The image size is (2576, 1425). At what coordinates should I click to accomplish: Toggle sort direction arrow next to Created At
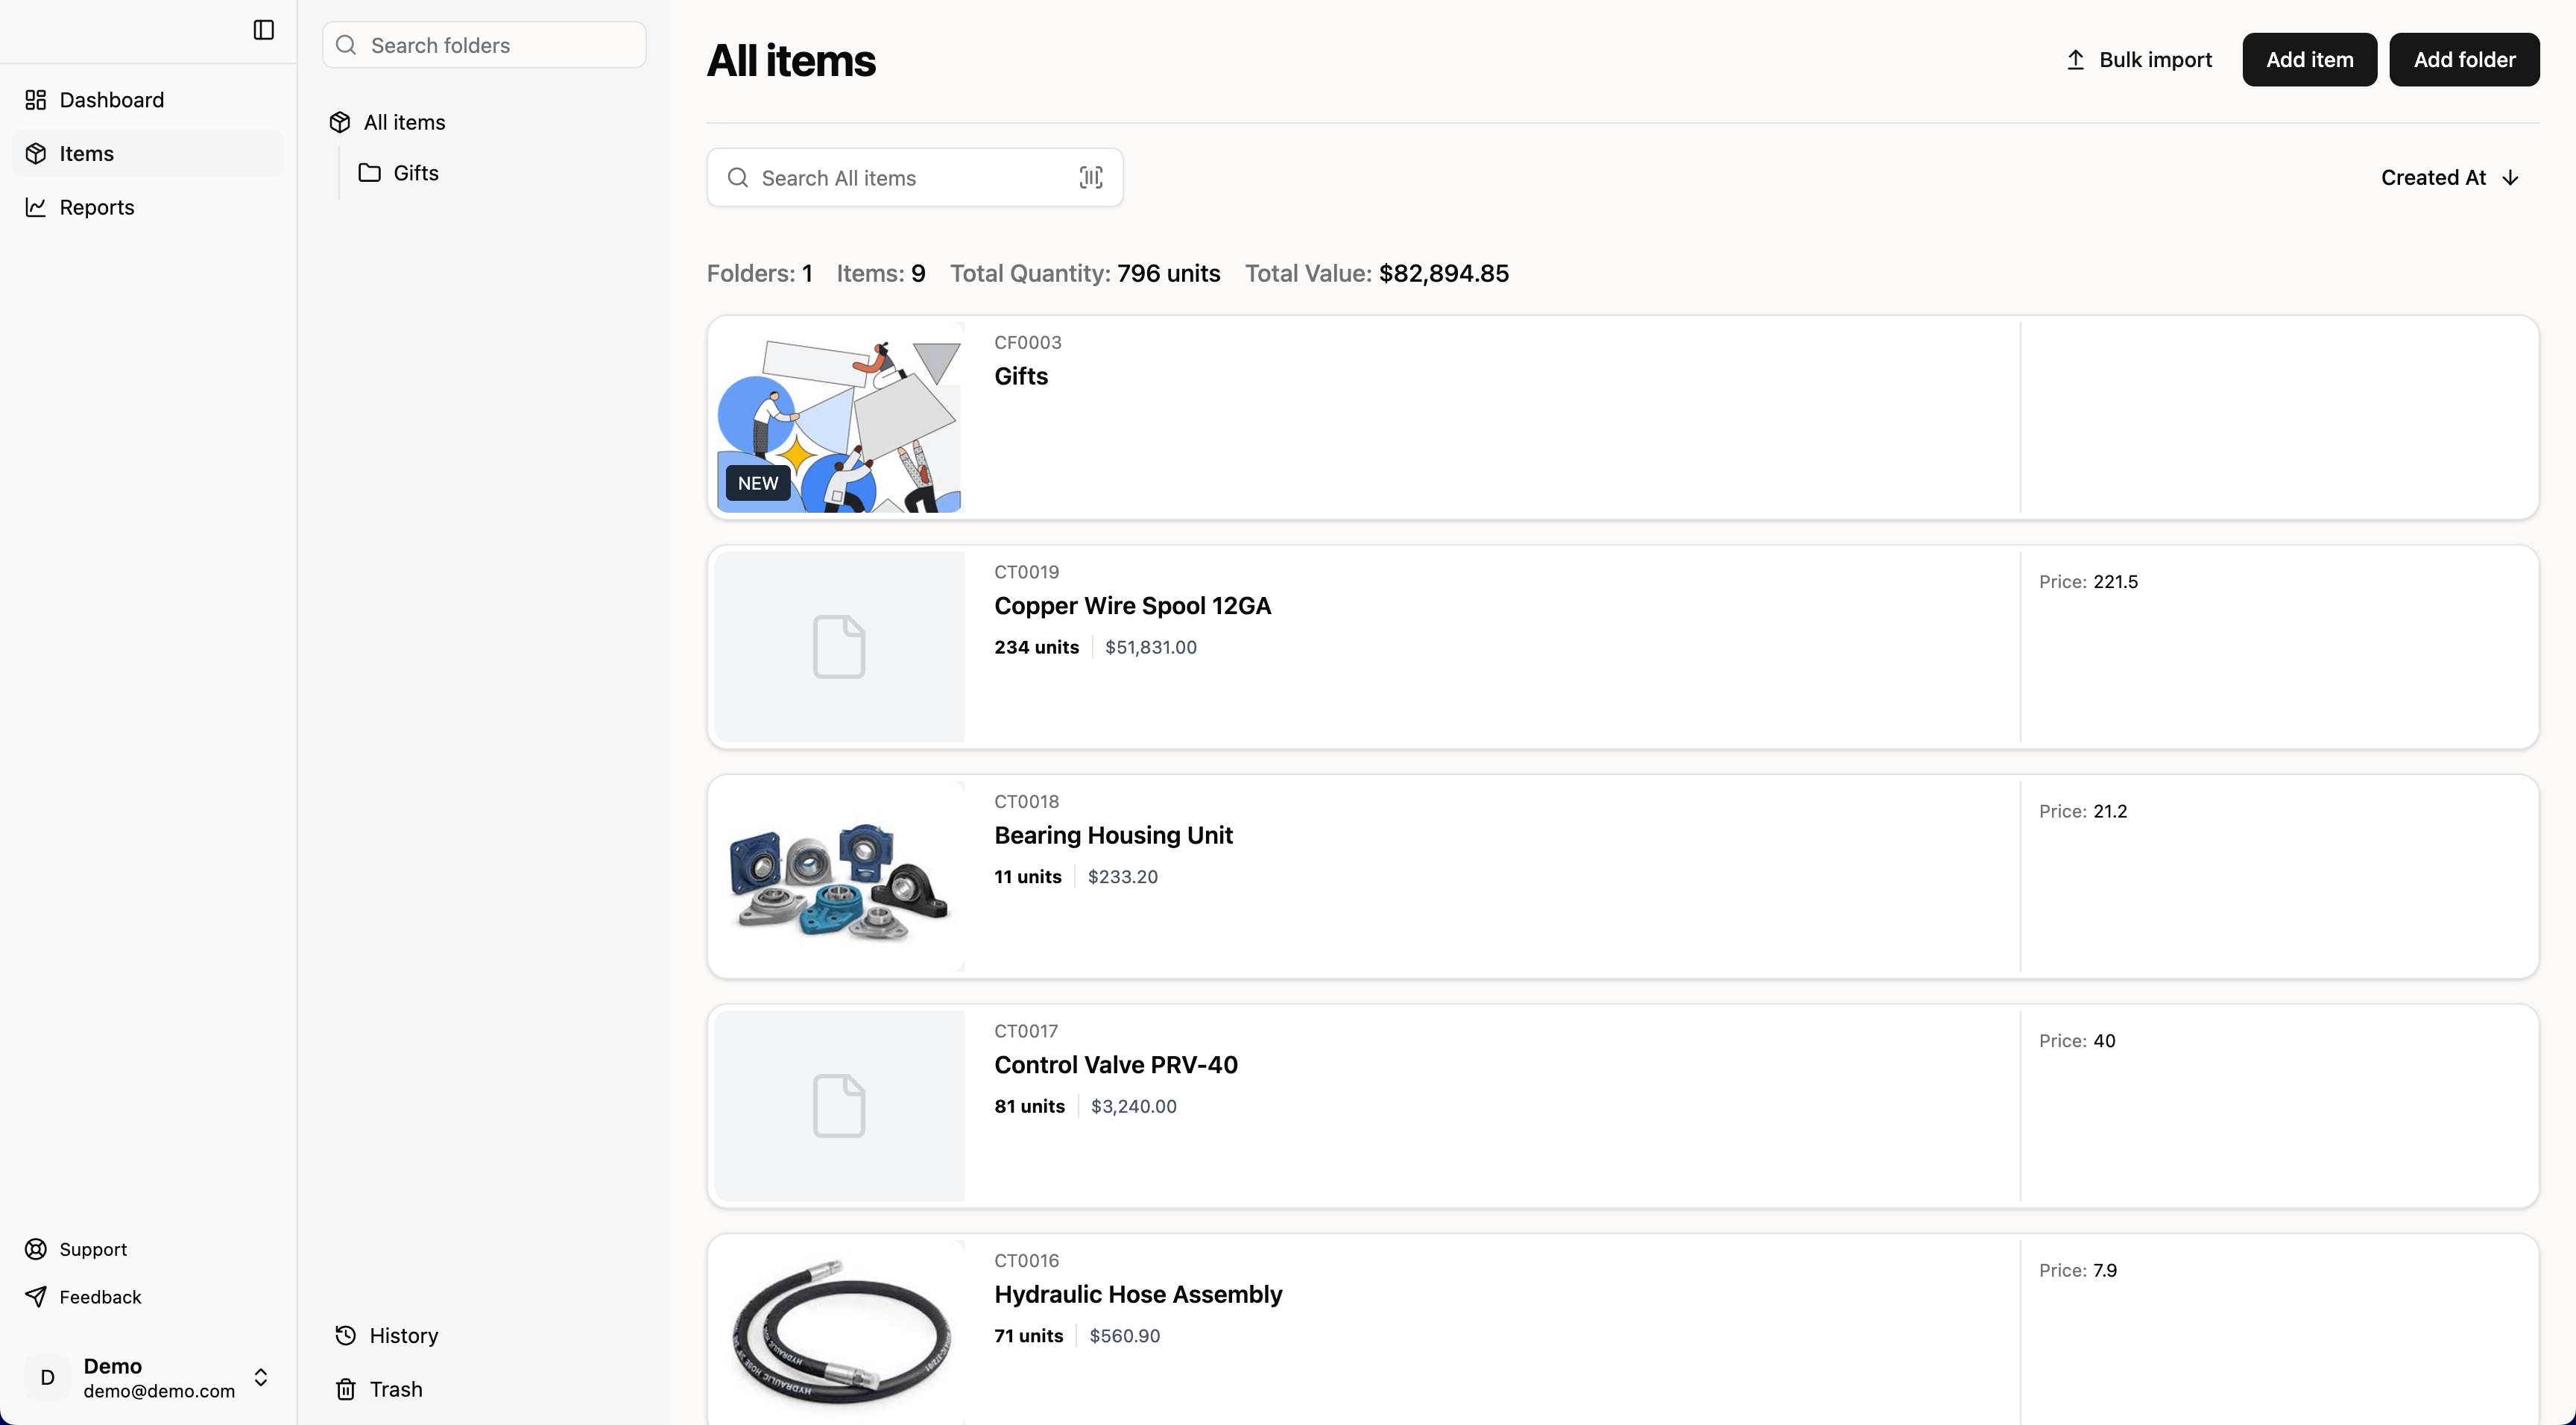click(x=2510, y=177)
